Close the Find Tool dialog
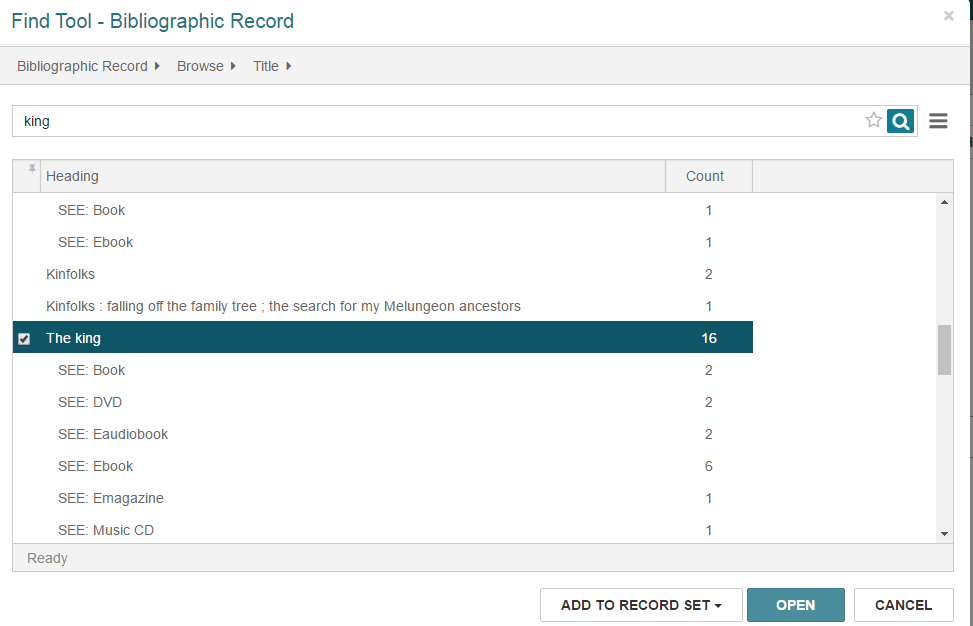 click(949, 16)
